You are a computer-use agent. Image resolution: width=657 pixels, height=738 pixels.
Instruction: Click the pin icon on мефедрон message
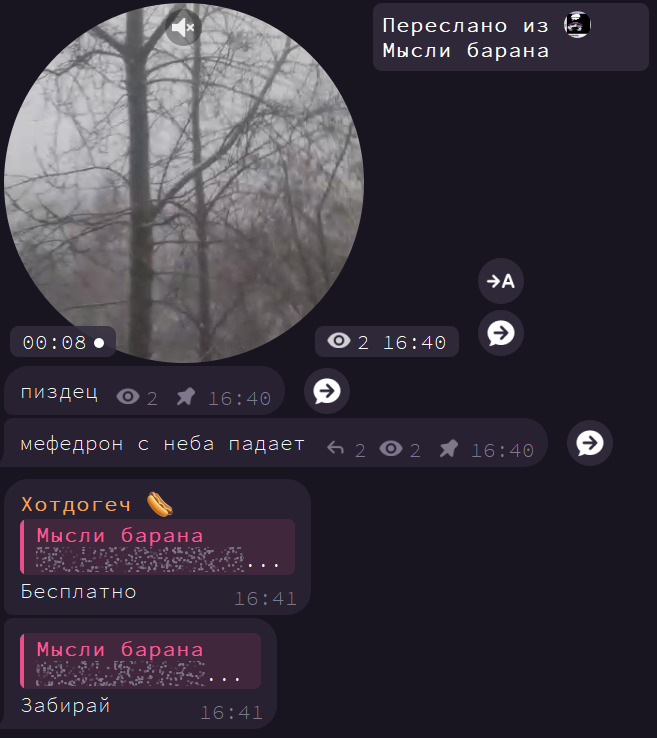449,448
